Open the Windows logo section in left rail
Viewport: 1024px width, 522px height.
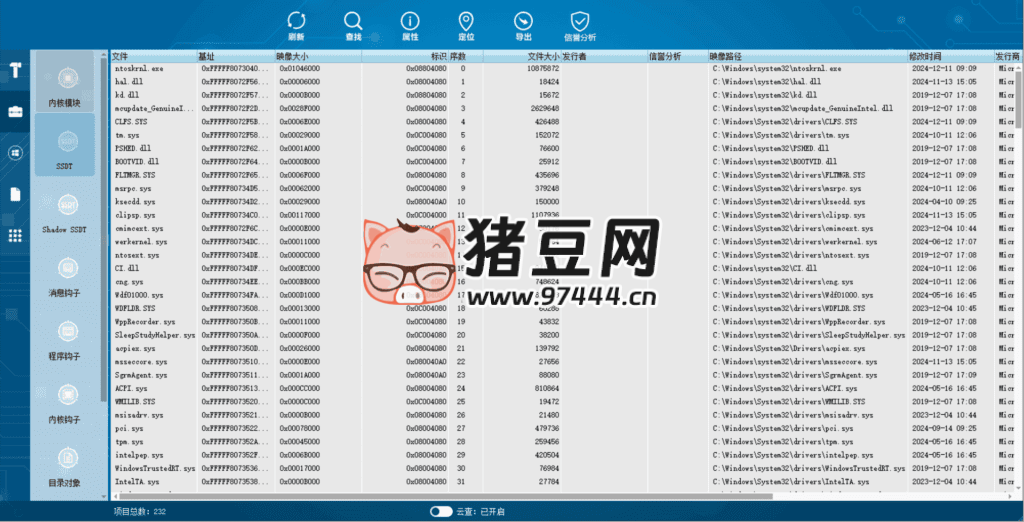[15, 153]
